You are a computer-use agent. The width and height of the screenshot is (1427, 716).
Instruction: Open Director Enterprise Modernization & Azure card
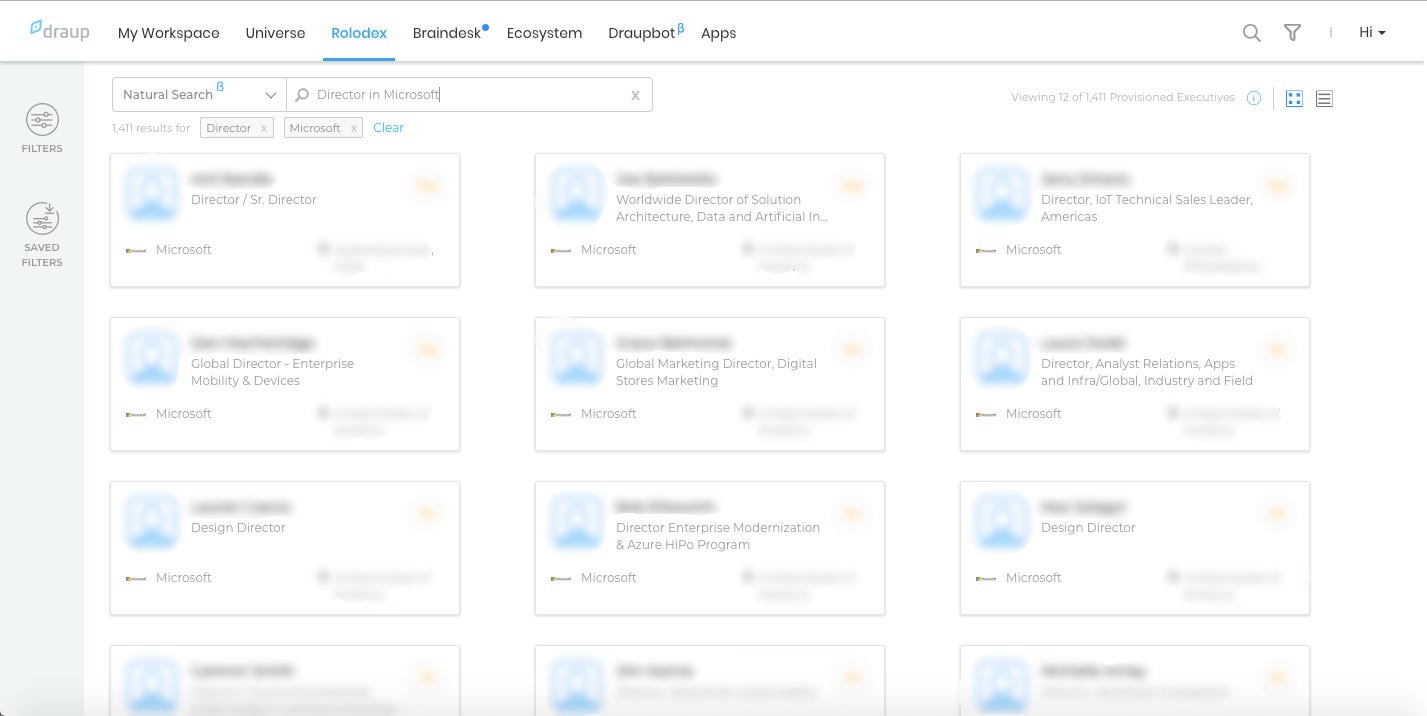pyautogui.click(x=710, y=548)
